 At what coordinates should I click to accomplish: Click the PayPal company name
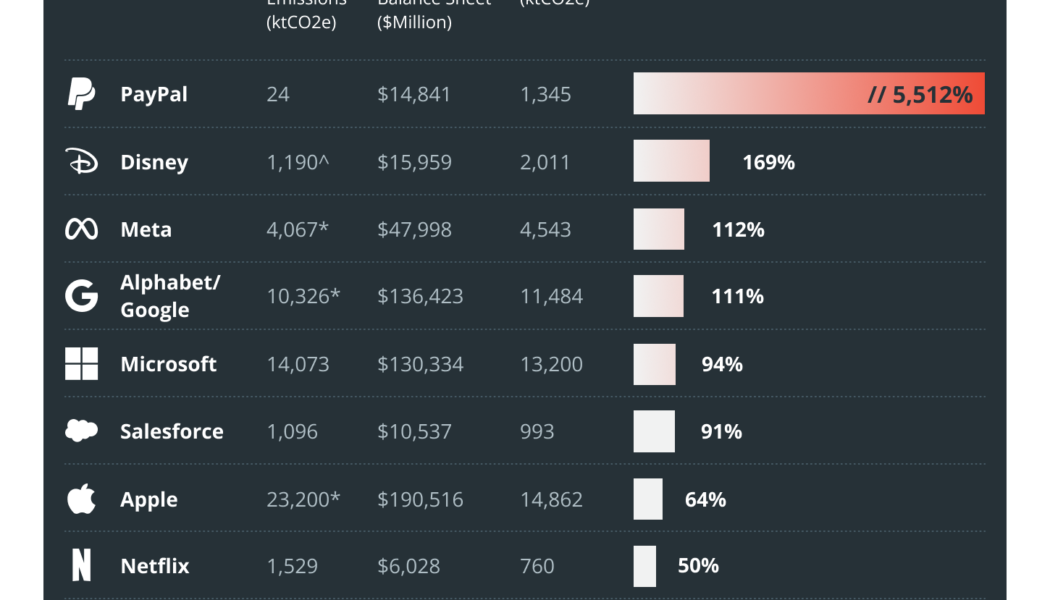tap(154, 94)
